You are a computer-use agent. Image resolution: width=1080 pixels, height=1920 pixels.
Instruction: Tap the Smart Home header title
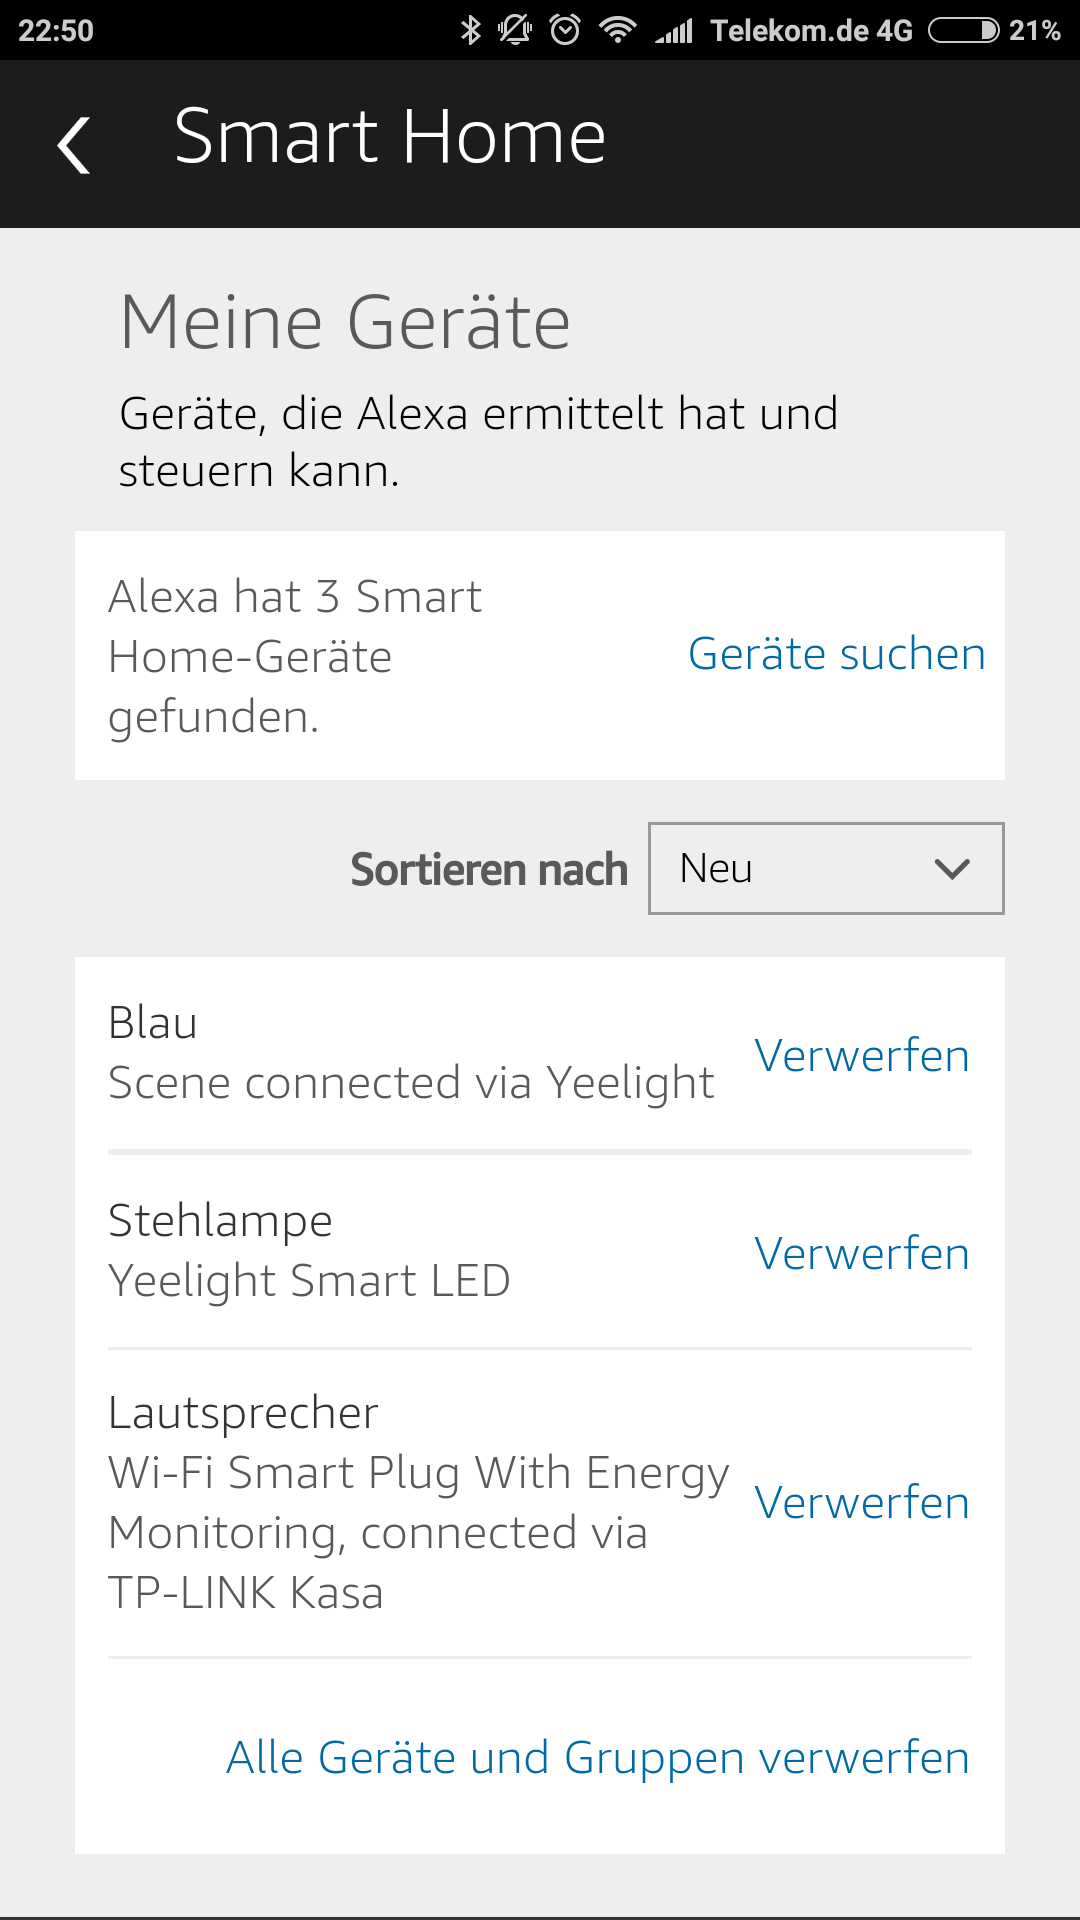pyautogui.click(x=390, y=137)
